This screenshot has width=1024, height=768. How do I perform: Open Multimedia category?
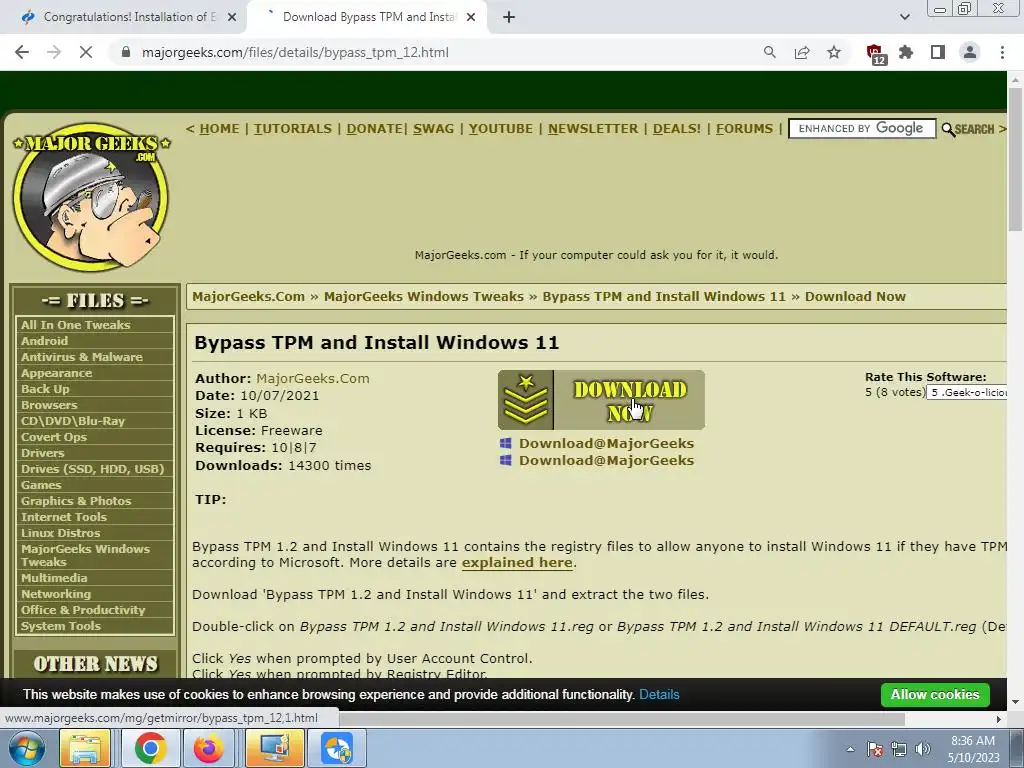(54, 578)
